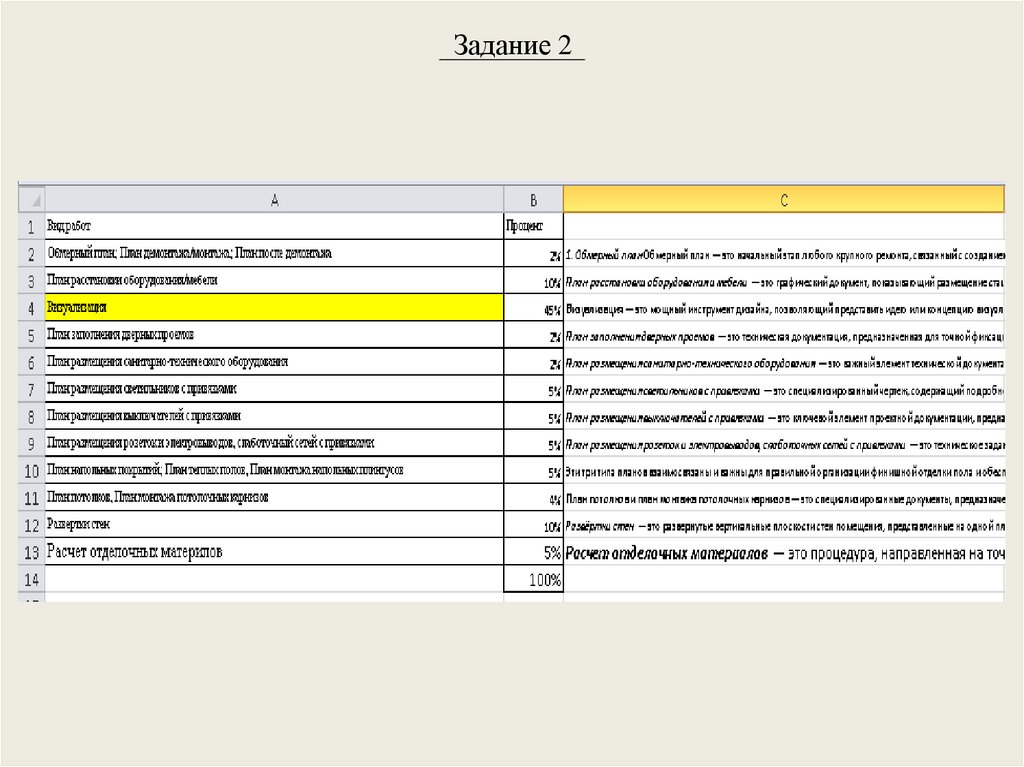Image resolution: width=1024 pixels, height=767 pixels.
Task: Click the Select All corner of the spreadsheet
Action: tap(31, 199)
